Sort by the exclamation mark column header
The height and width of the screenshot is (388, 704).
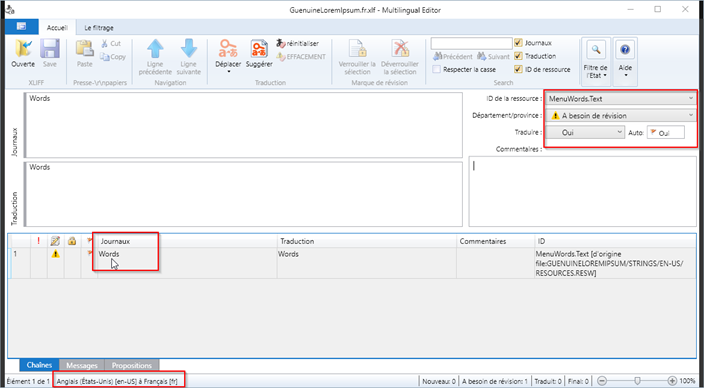pyautogui.click(x=39, y=241)
